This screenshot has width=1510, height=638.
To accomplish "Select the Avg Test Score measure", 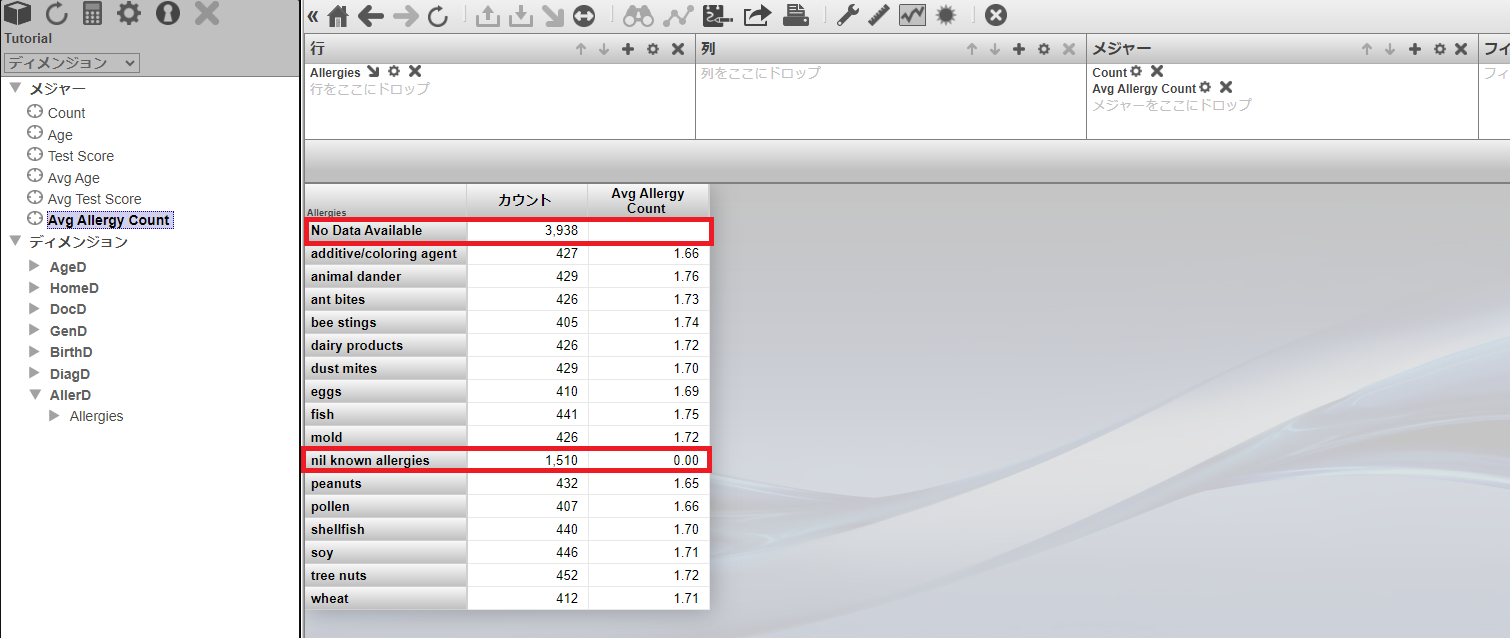I will 94,199.
